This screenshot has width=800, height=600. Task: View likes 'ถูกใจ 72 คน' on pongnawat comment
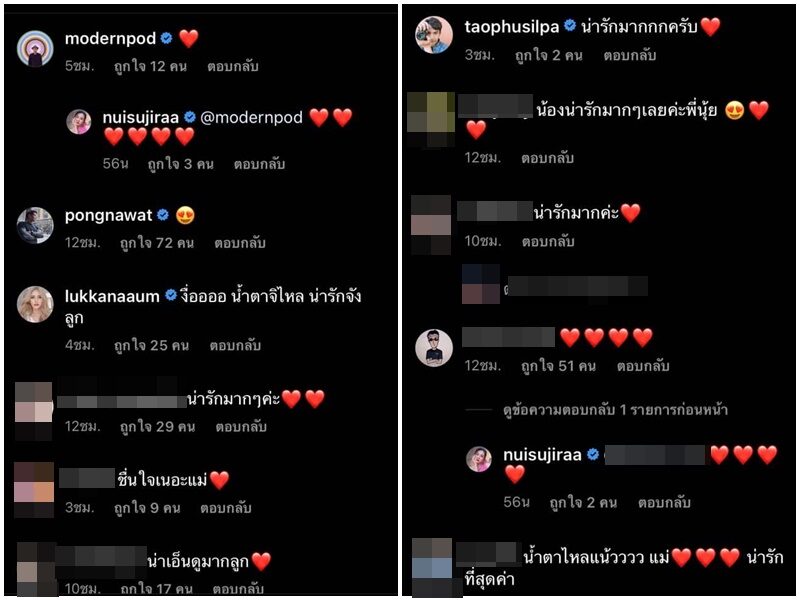pyautogui.click(x=157, y=243)
